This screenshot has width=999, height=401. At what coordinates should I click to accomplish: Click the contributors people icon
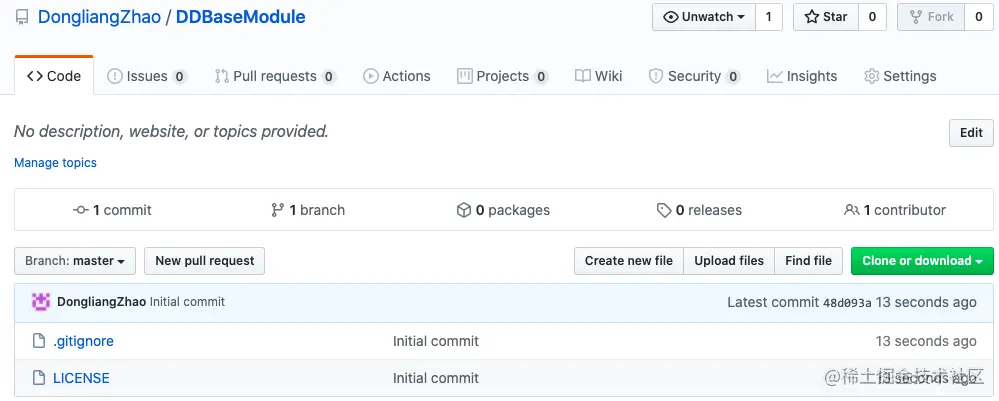[x=852, y=210]
